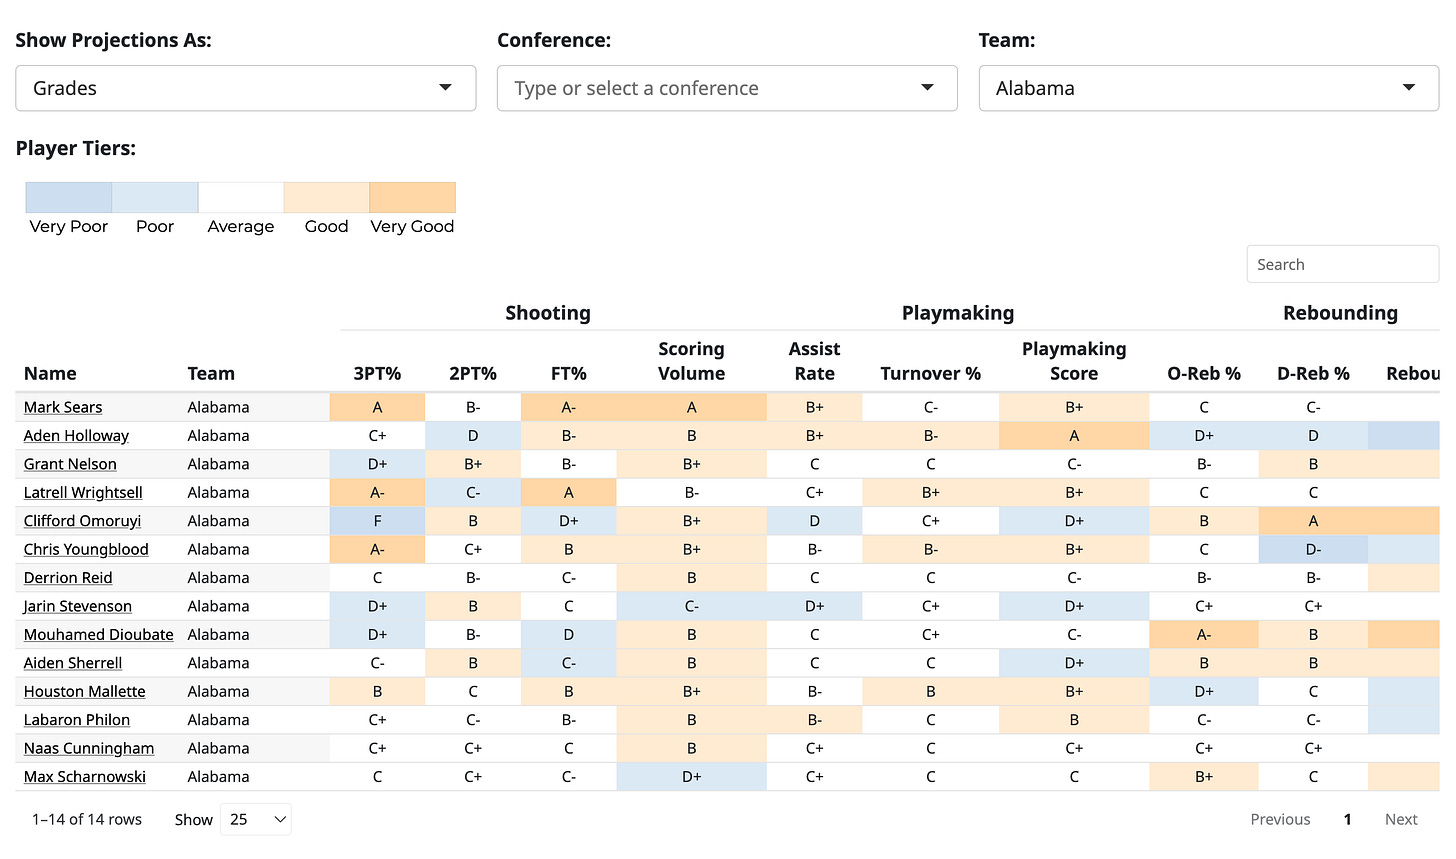Open the Show rows-per-page dropdown
1456x859 pixels.
[x=256, y=819]
